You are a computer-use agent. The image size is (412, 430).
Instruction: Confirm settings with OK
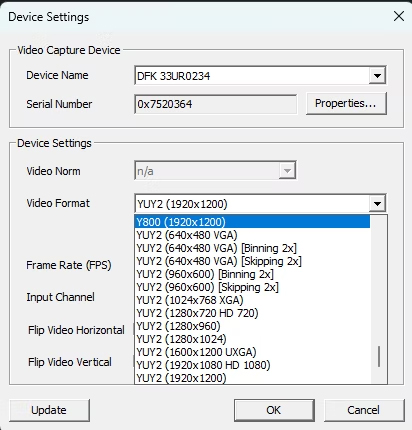[x=274, y=410]
